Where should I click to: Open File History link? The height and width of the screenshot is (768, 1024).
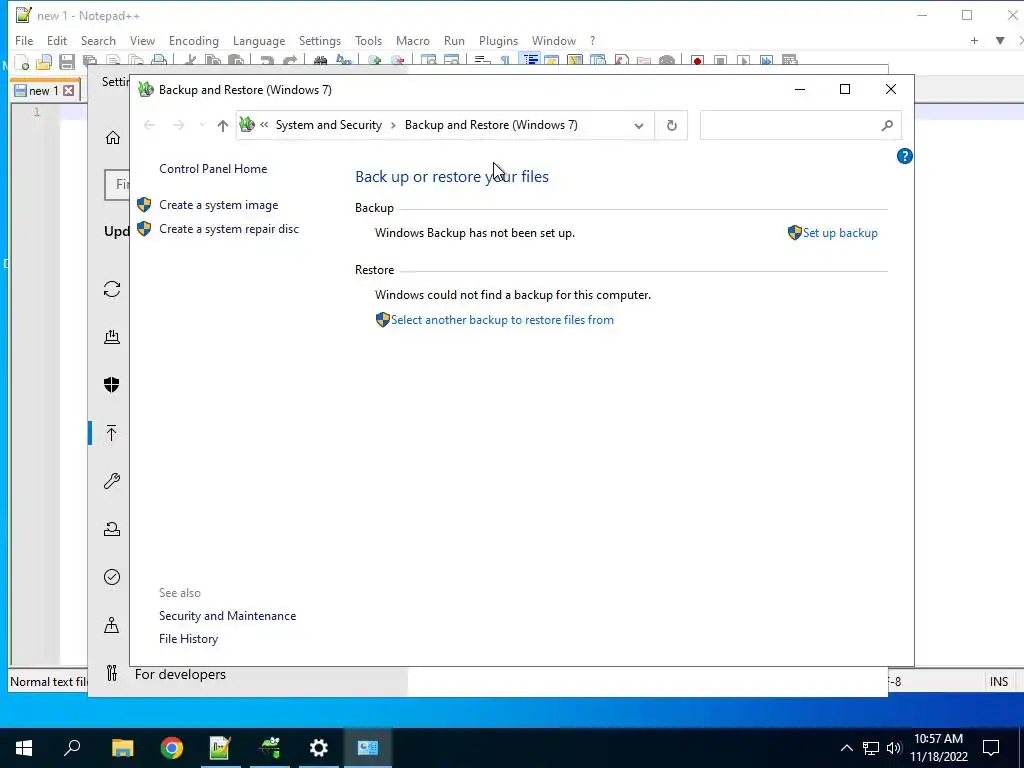[188, 639]
